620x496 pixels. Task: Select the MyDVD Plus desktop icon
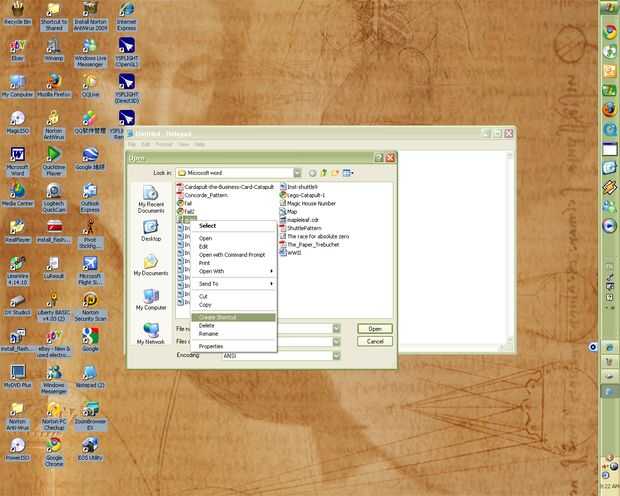[17, 377]
